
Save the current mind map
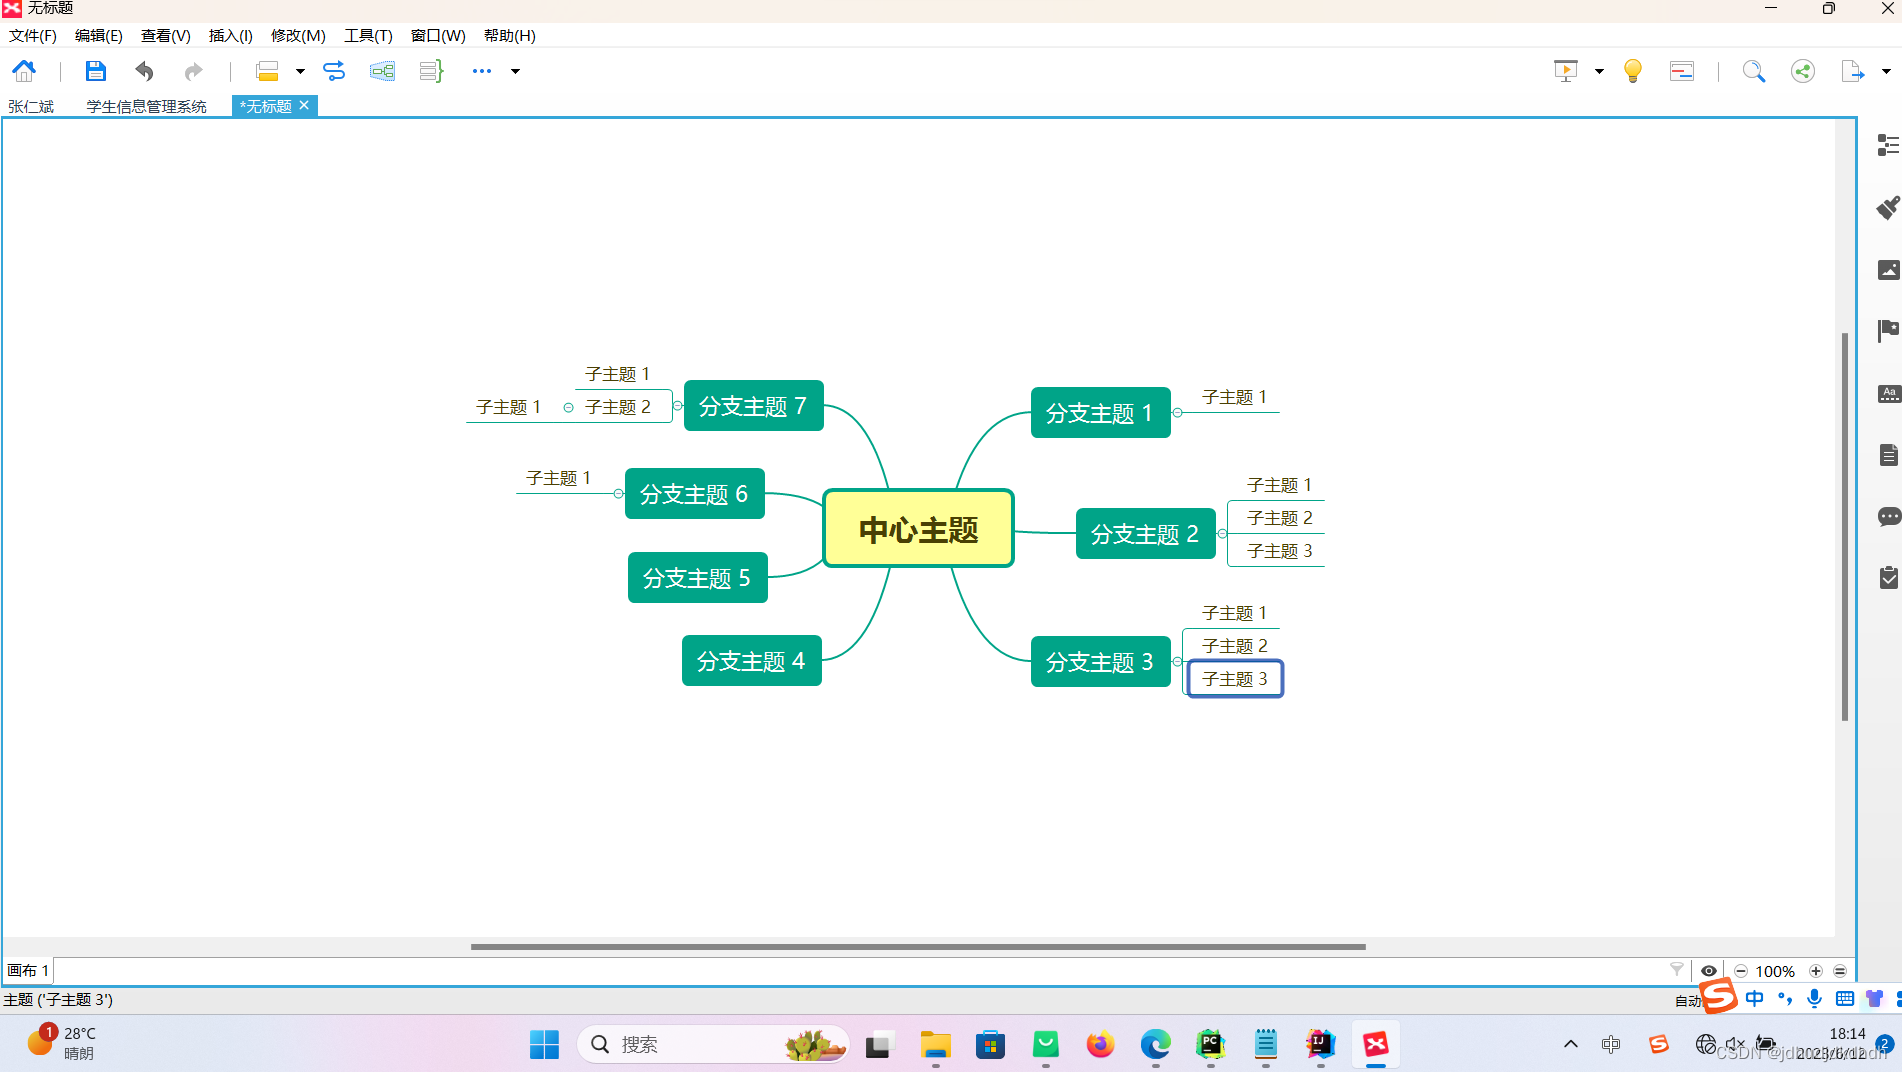(95, 70)
